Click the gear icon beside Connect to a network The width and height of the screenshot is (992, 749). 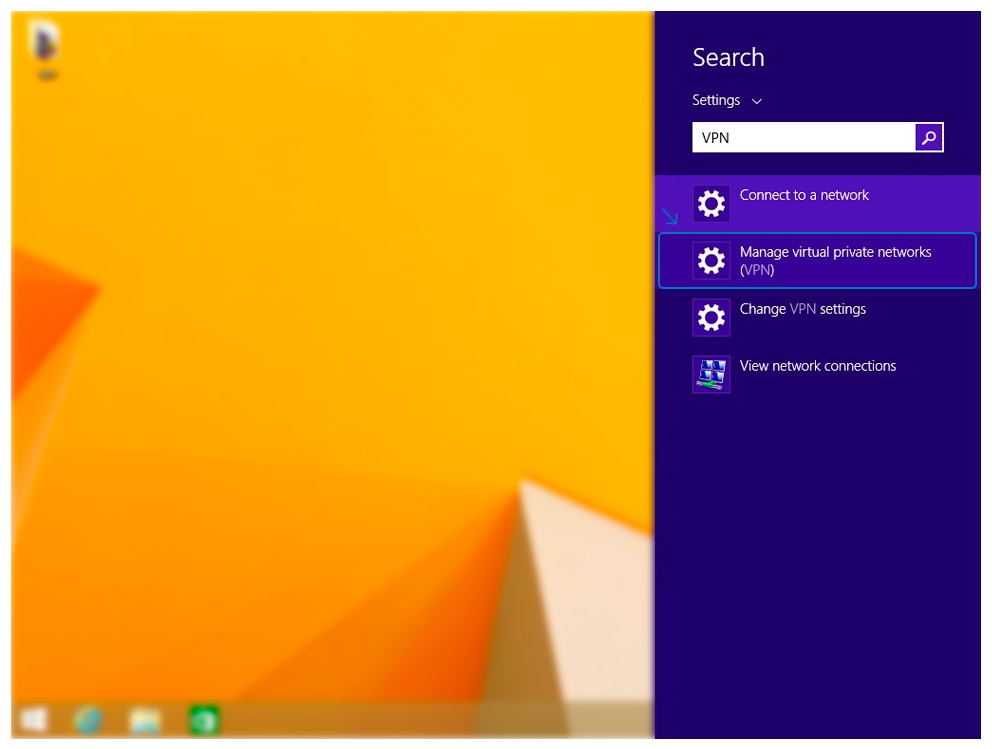711,204
